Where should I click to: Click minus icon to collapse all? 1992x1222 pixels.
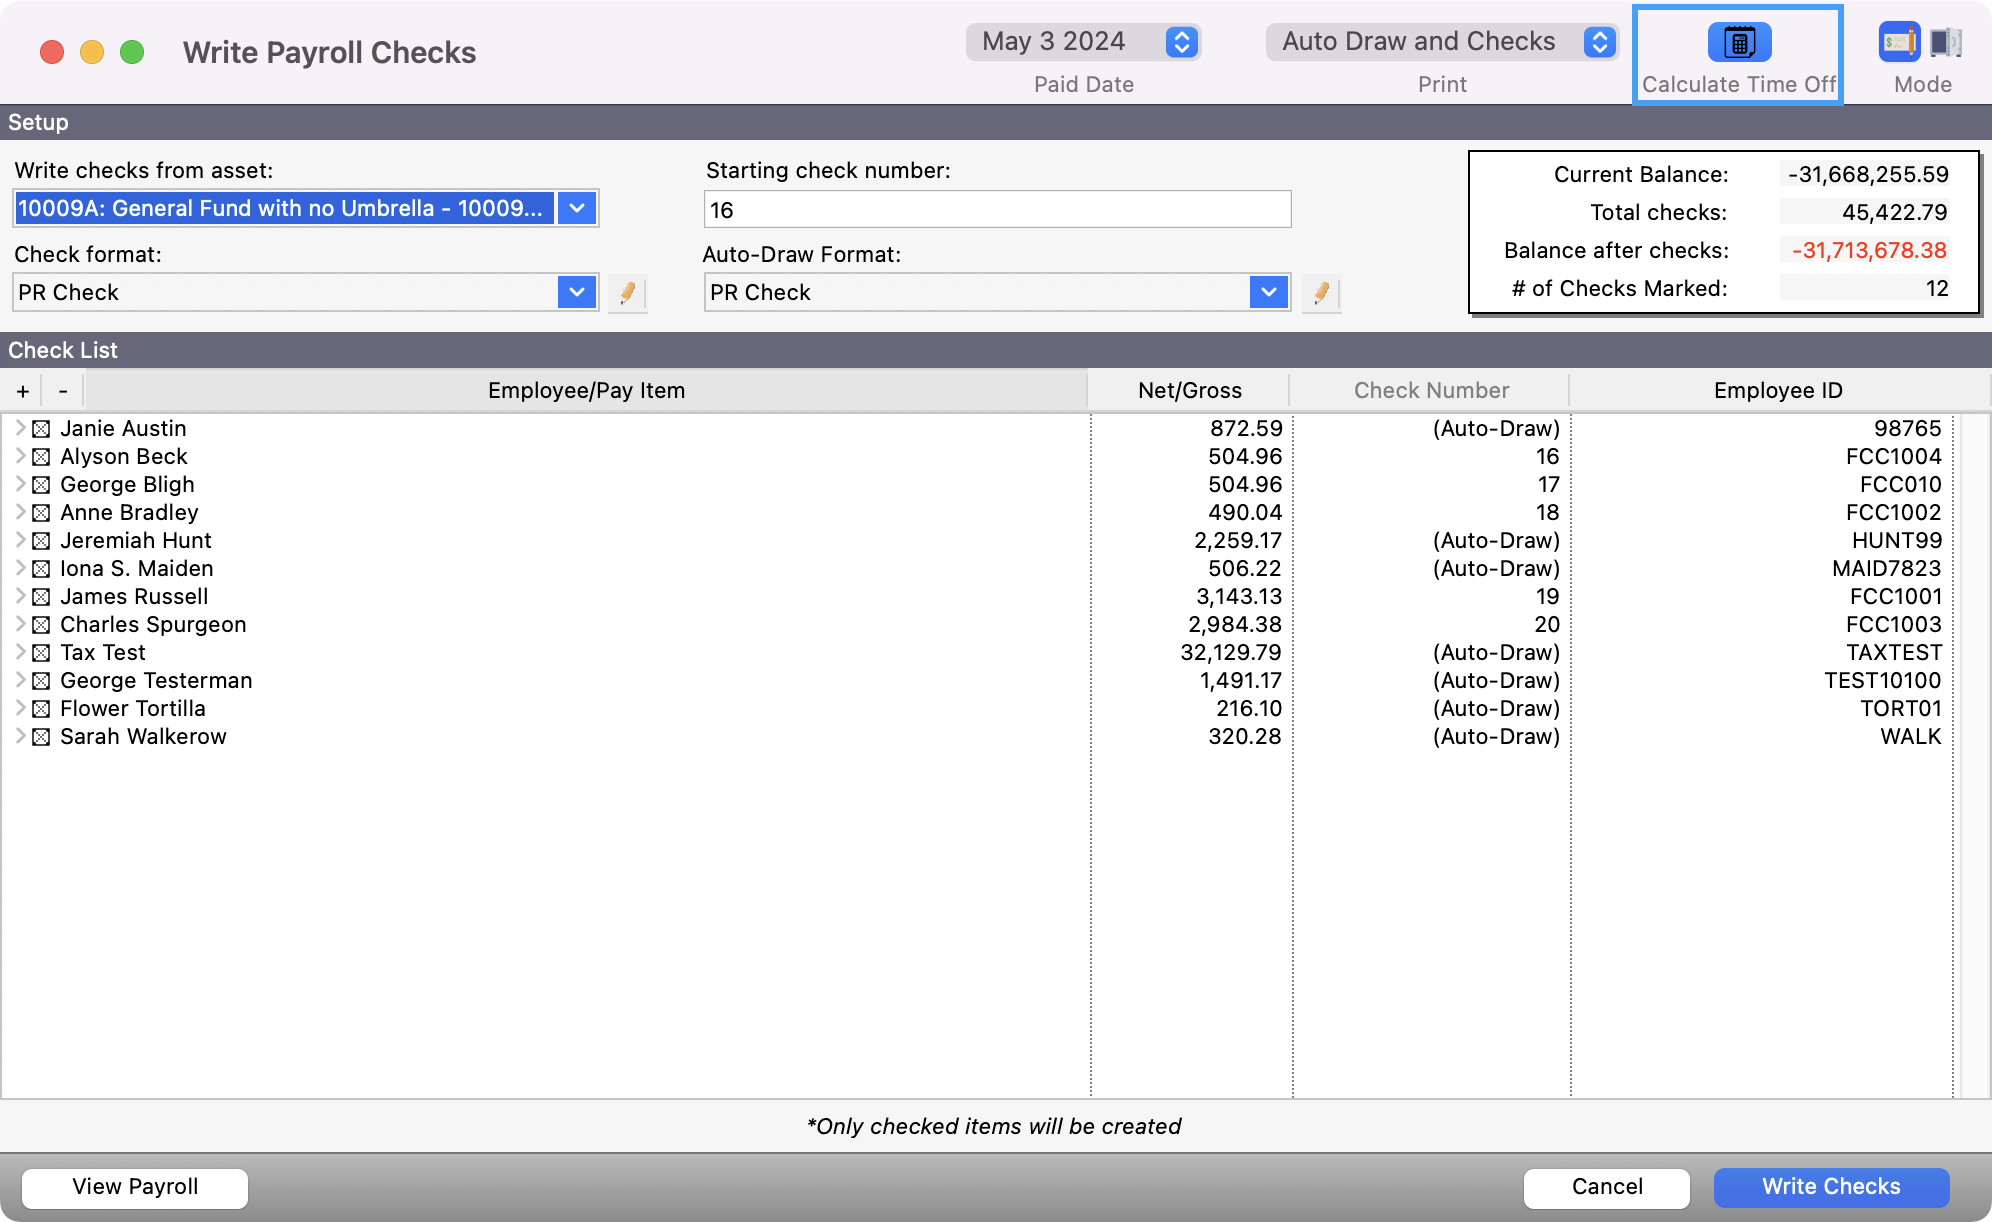point(63,391)
